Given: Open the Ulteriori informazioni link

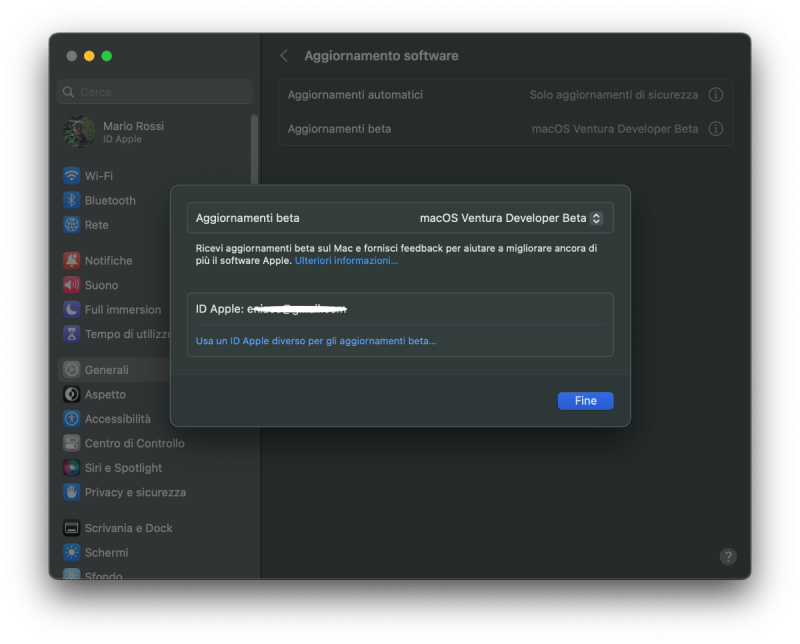Looking at the screenshot, I should (346, 261).
